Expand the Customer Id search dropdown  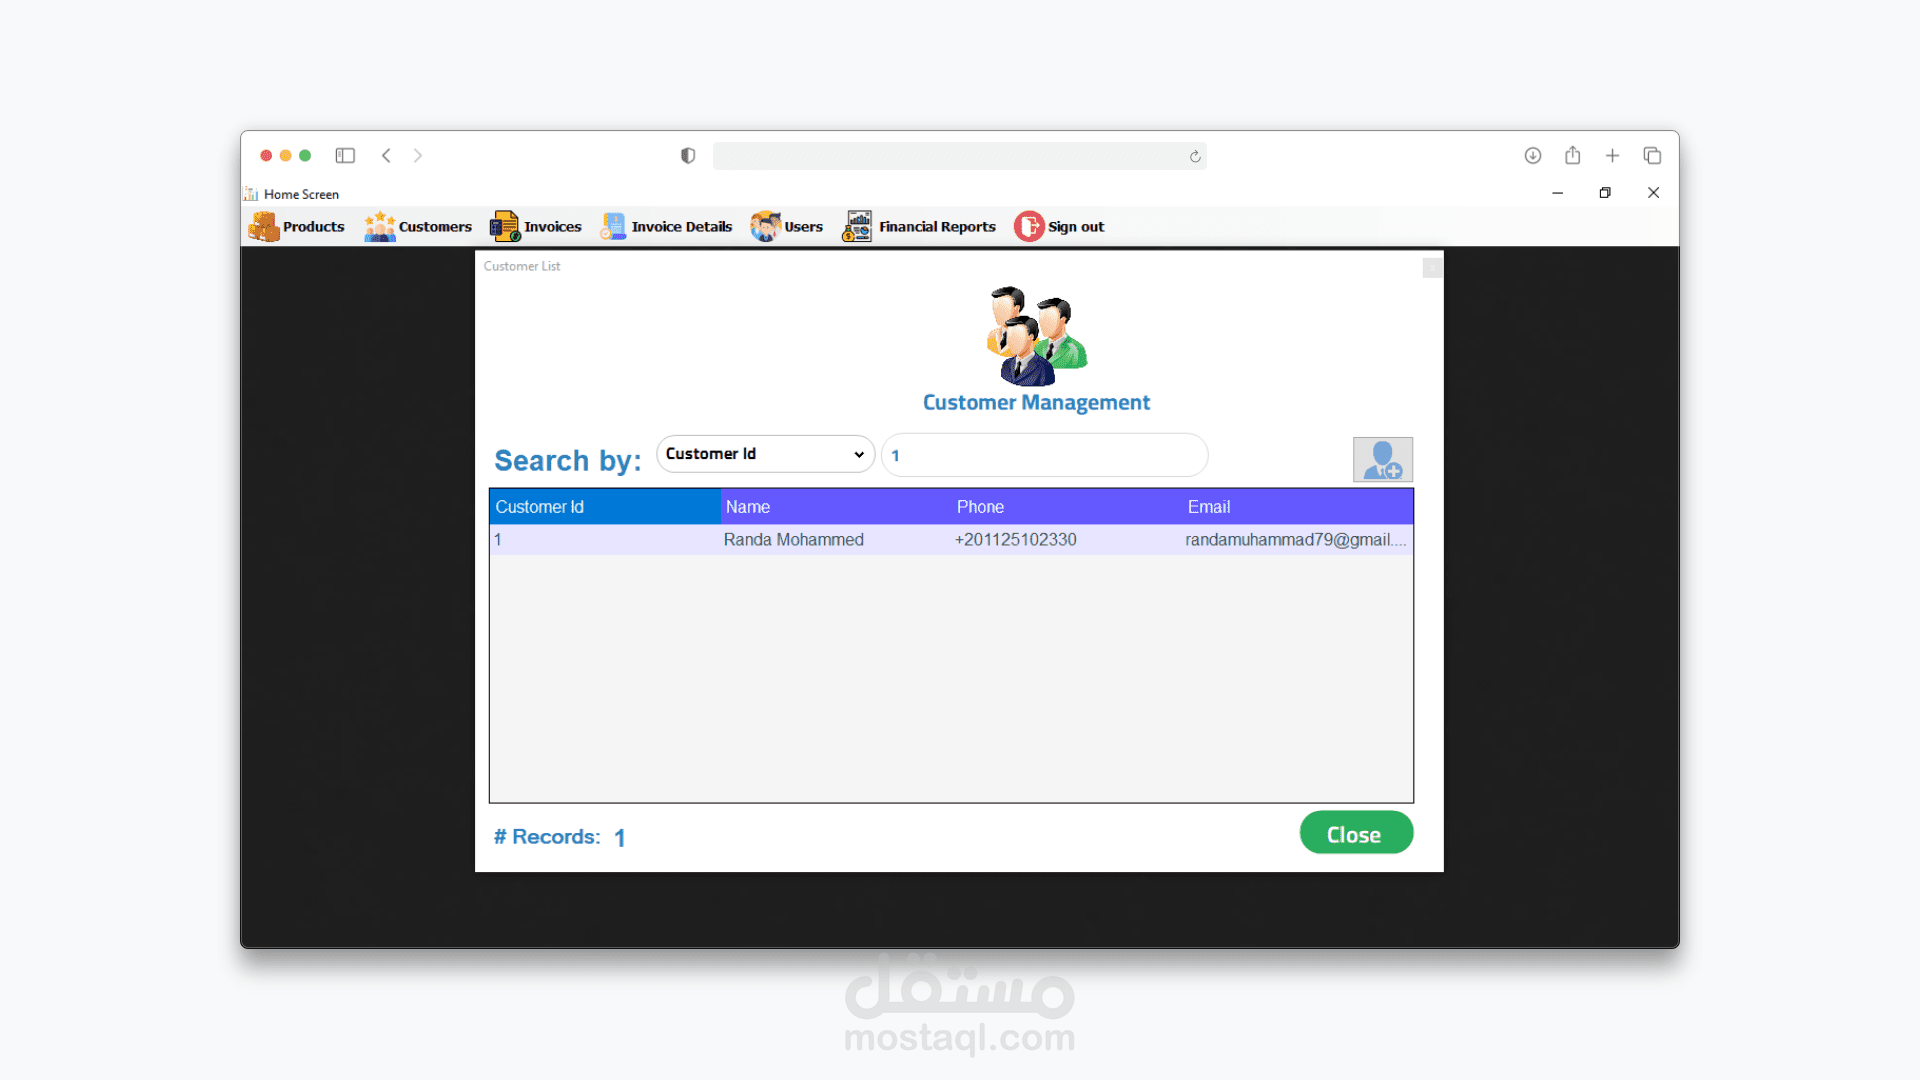coord(765,454)
